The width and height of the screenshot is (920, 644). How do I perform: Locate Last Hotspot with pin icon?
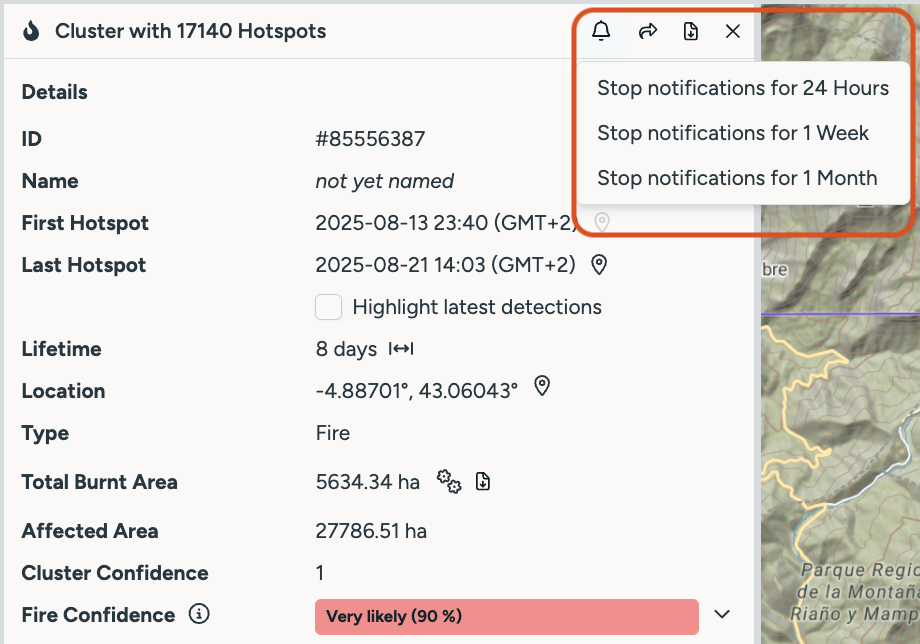(x=598, y=265)
